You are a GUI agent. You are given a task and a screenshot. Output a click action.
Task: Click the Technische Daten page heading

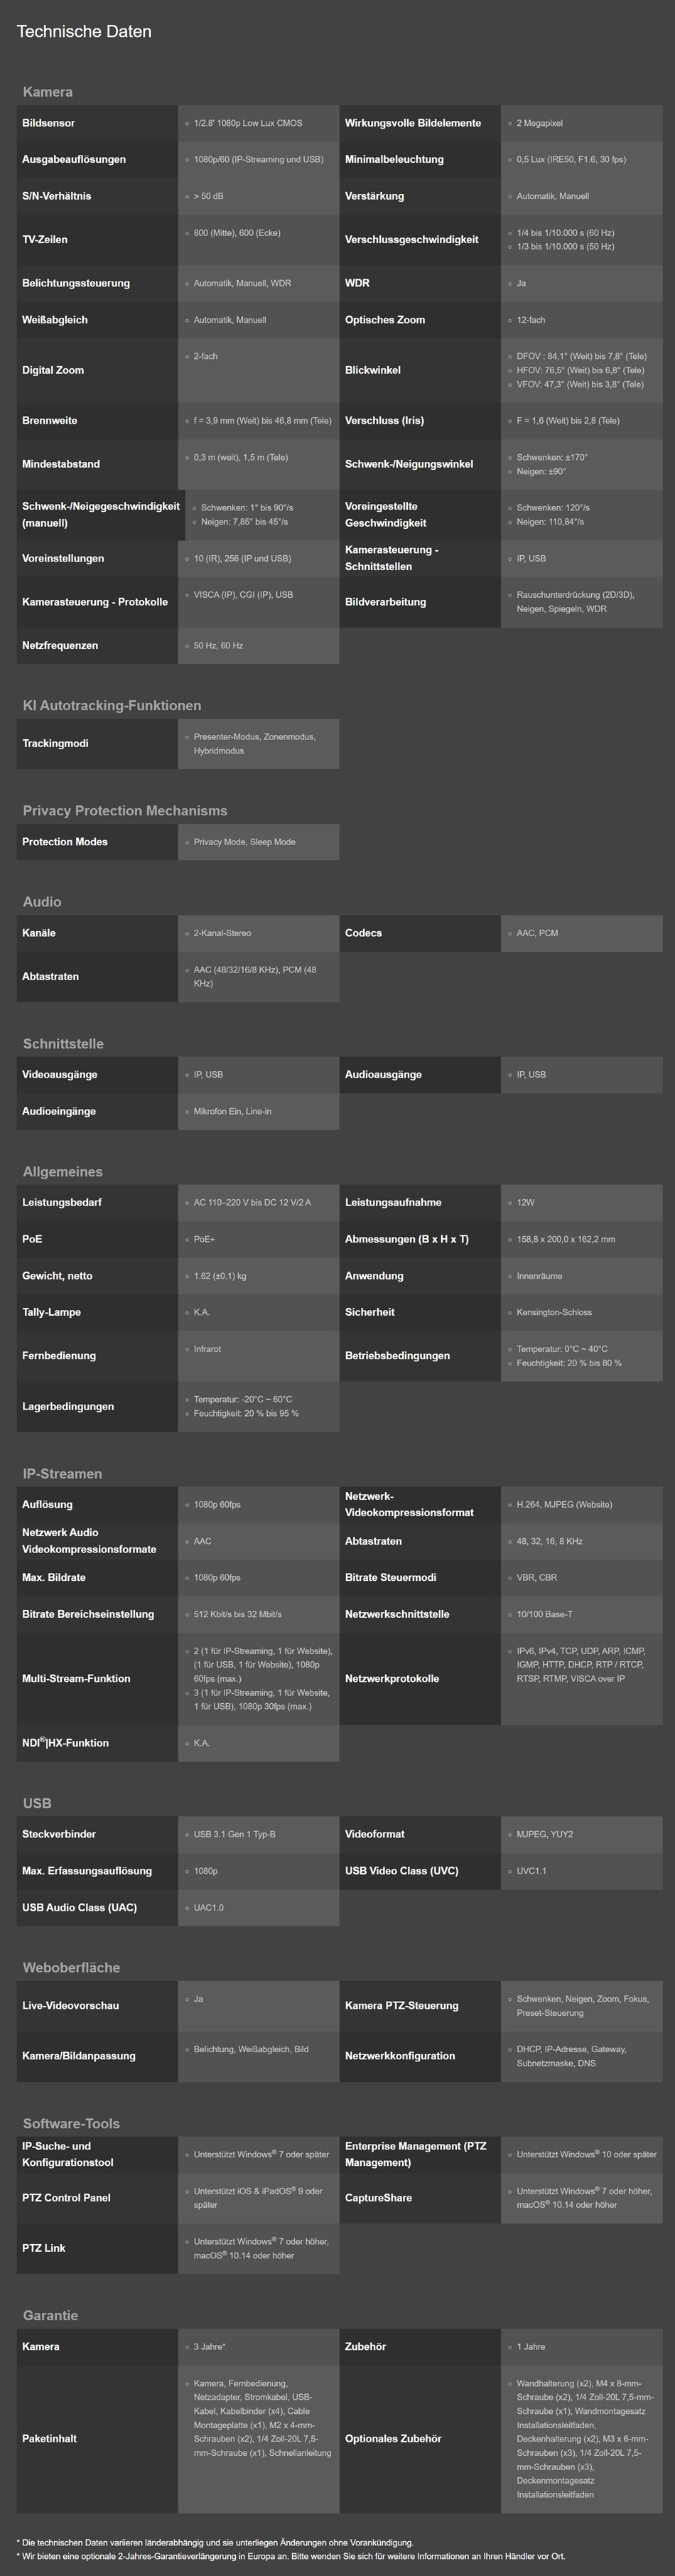click(x=84, y=32)
